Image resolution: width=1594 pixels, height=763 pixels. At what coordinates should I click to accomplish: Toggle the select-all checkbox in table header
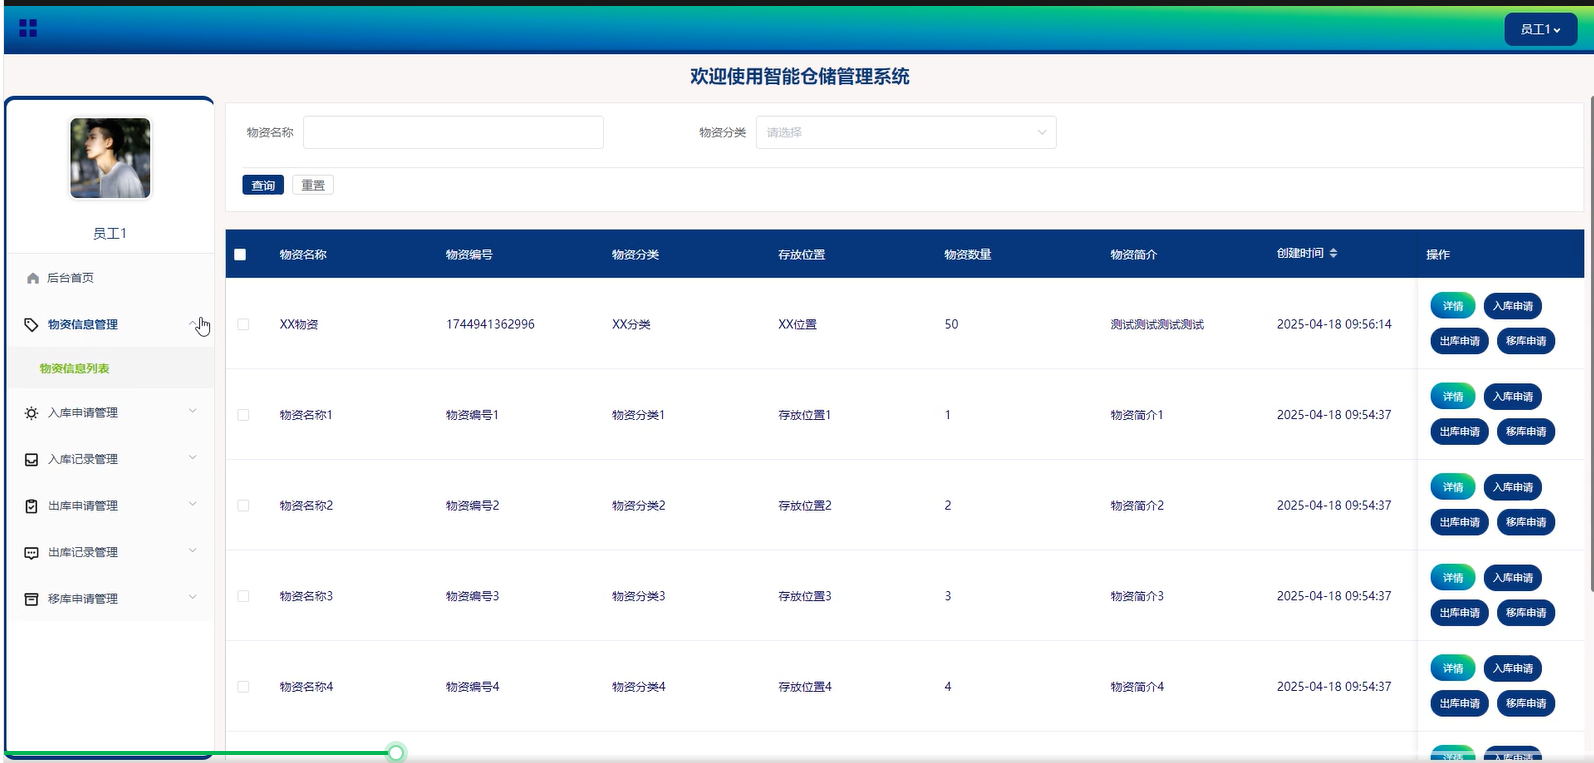pyautogui.click(x=240, y=254)
